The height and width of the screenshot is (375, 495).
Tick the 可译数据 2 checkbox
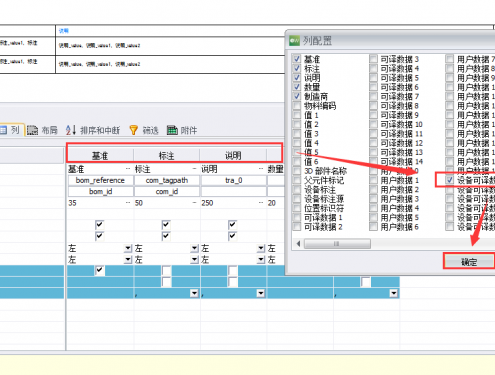[x=297, y=227]
